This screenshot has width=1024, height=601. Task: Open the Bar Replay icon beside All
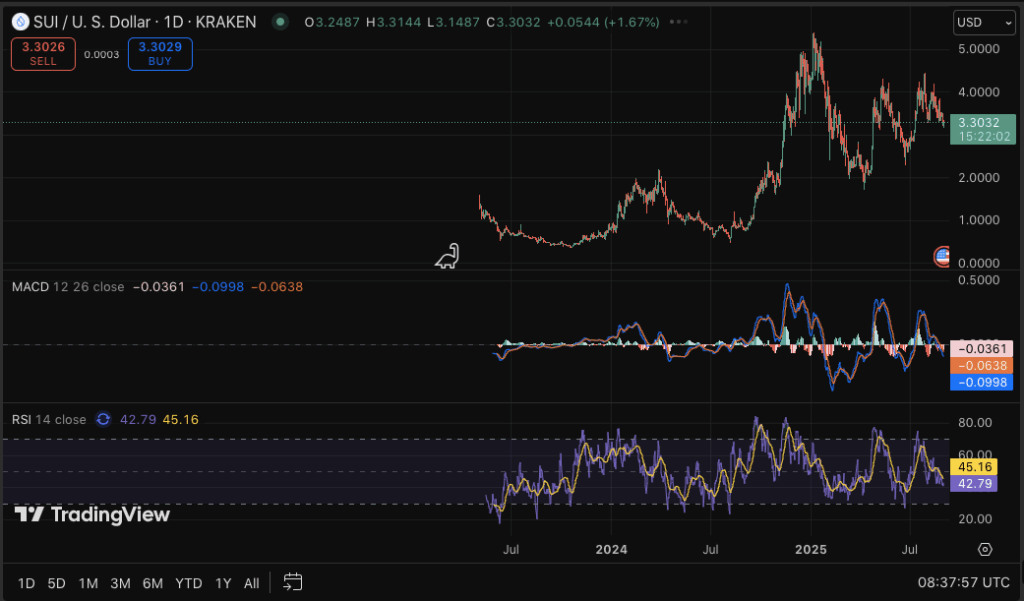pos(292,582)
